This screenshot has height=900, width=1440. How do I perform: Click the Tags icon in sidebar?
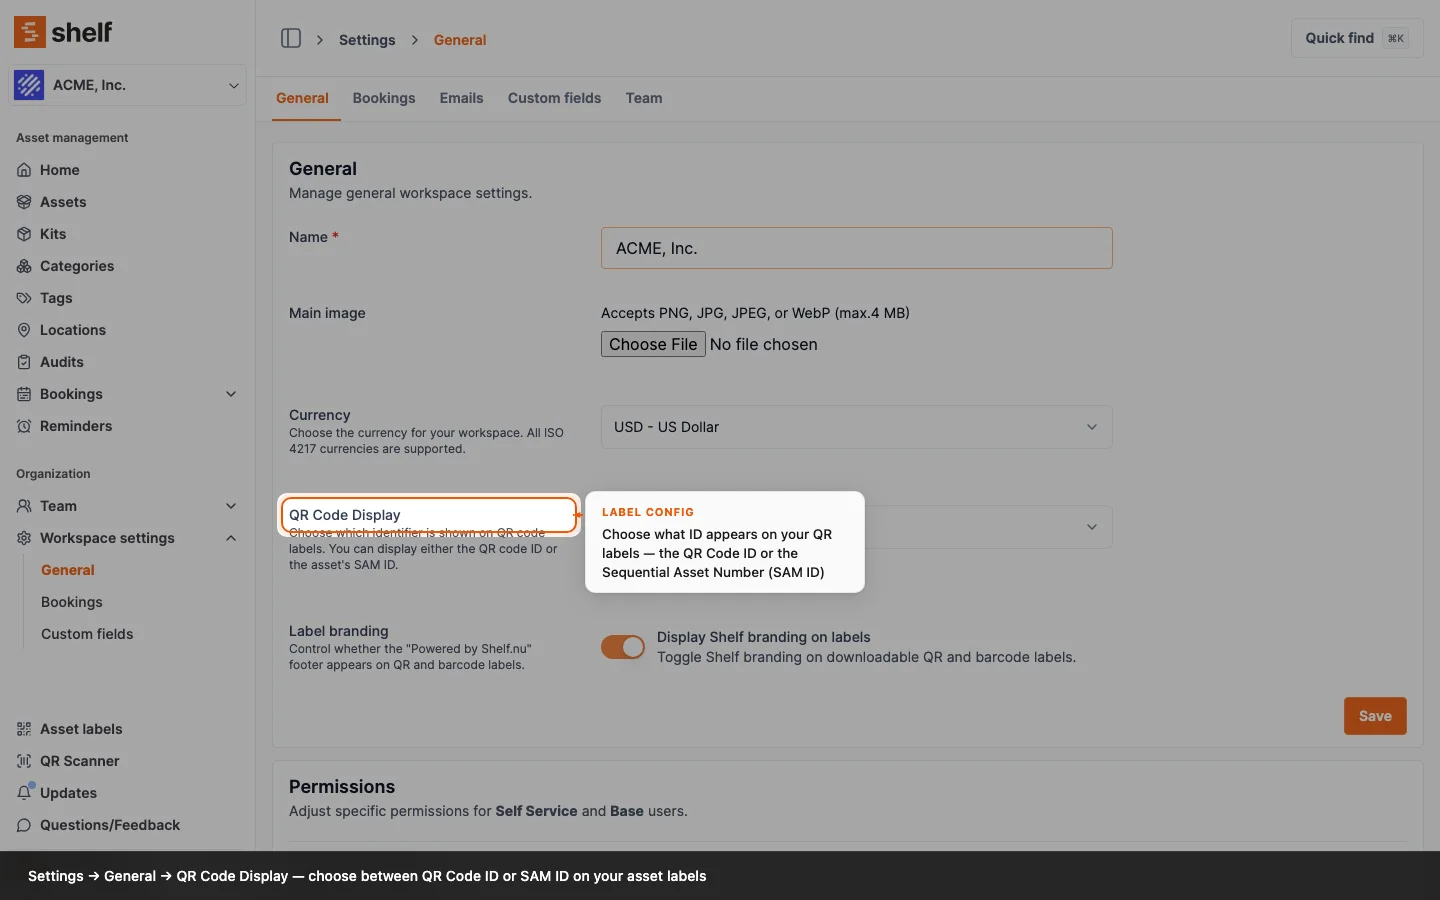(24, 298)
